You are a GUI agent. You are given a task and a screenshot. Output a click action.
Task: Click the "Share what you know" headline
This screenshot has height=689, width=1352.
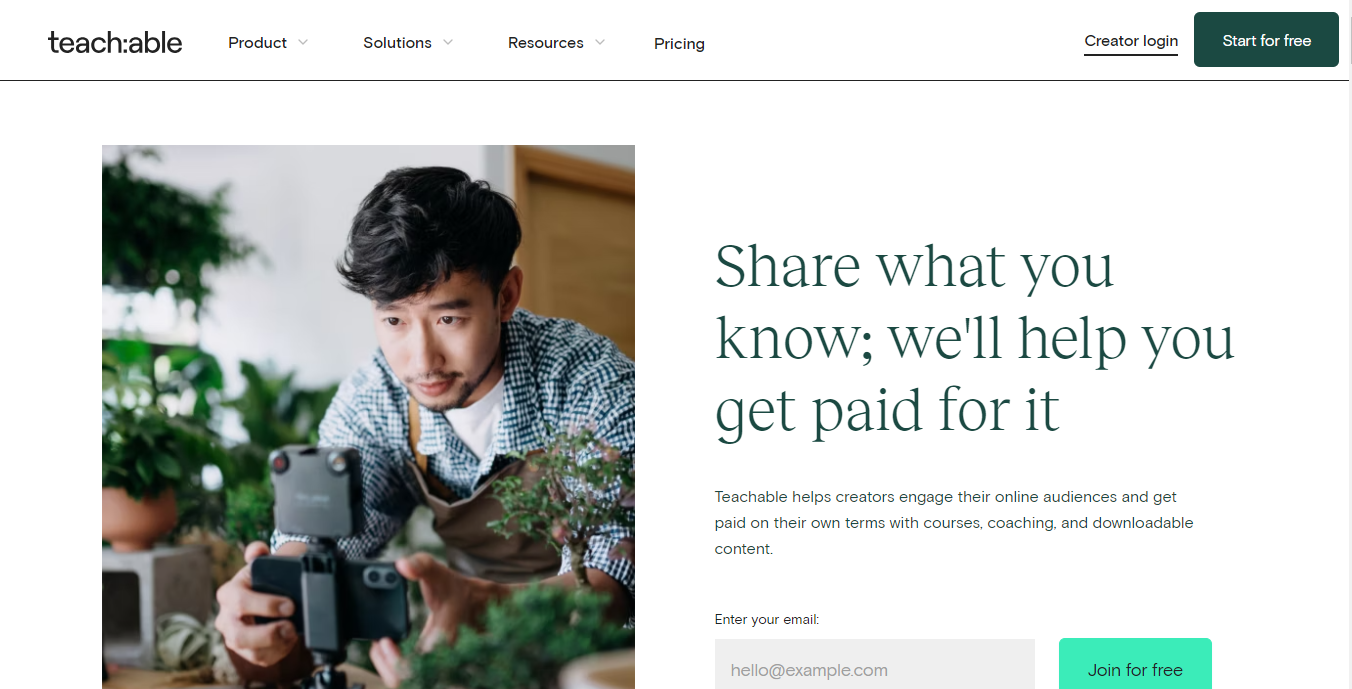[x=974, y=338]
